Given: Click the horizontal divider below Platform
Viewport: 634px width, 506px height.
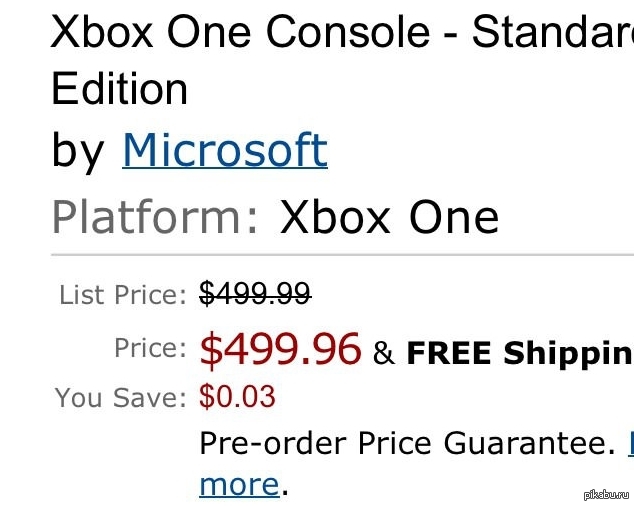Looking at the screenshot, I should pyautogui.click(x=342, y=256).
